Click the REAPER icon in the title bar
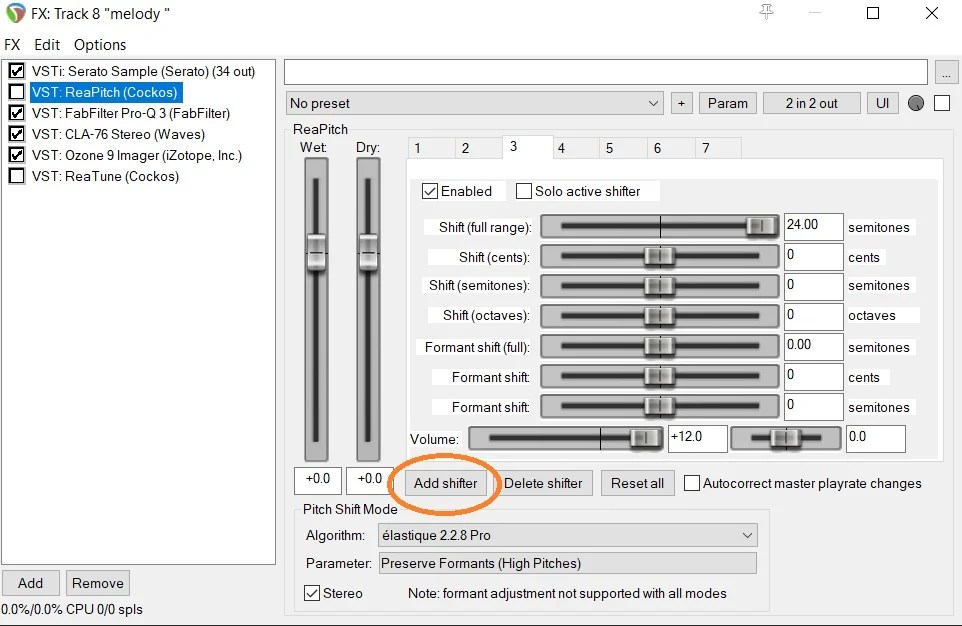The image size is (962, 626). point(16,13)
